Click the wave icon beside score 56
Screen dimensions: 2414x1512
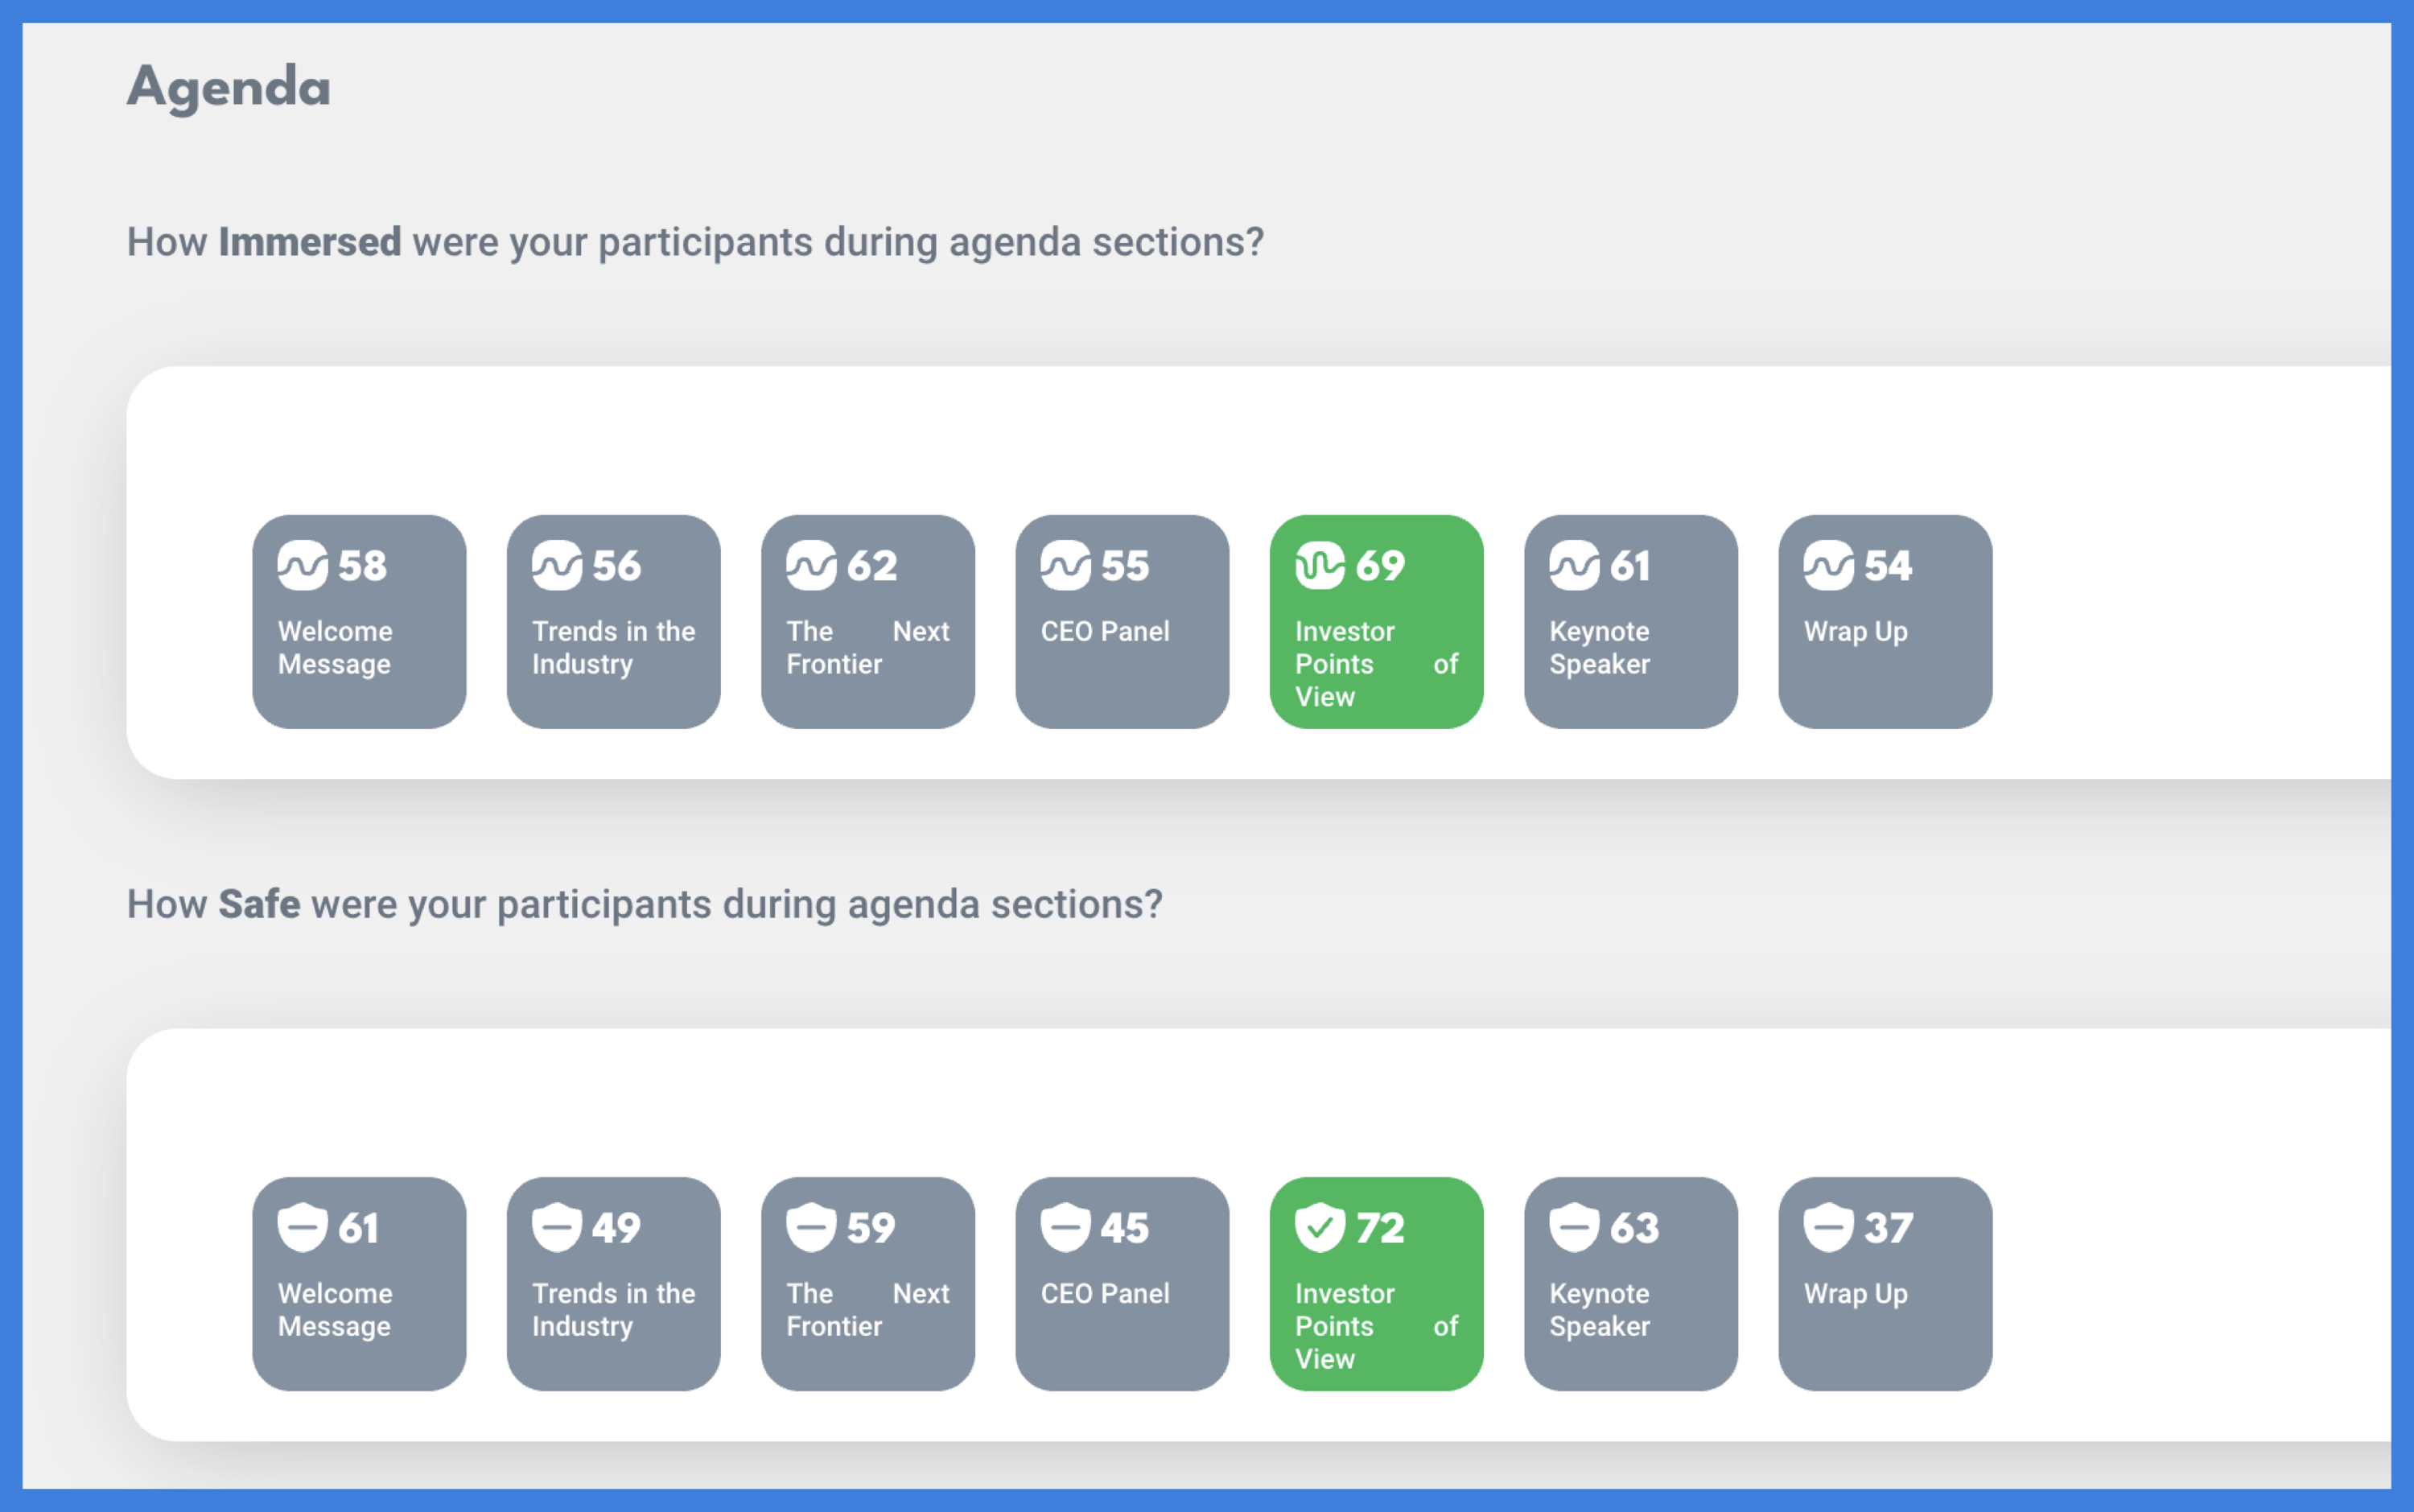click(556, 566)
